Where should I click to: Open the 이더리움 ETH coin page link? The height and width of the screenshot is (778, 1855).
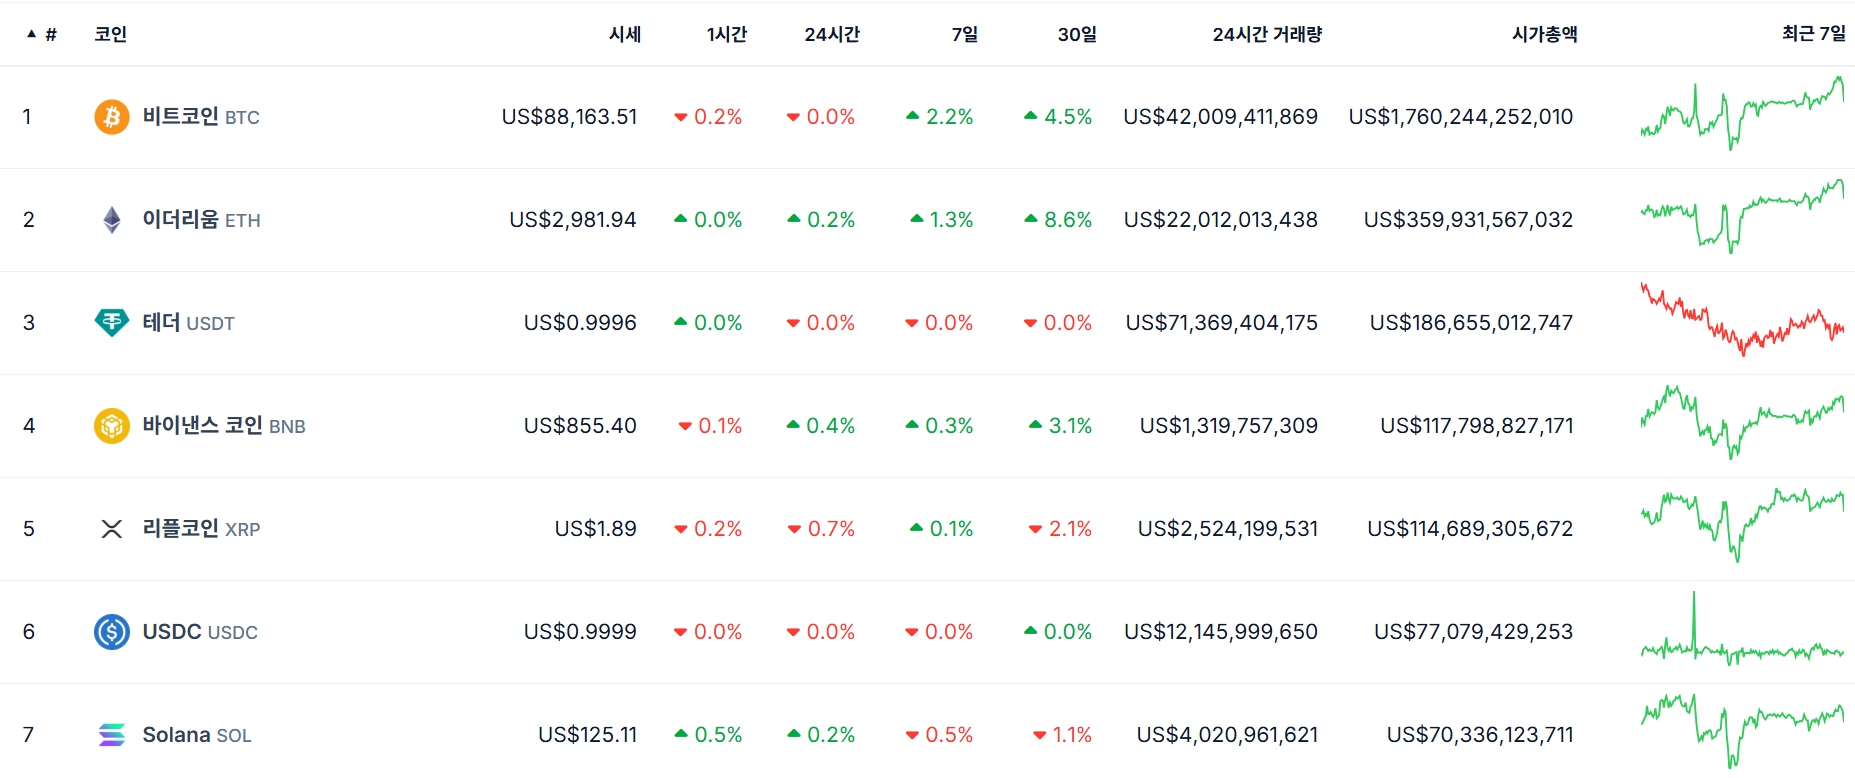201,220
